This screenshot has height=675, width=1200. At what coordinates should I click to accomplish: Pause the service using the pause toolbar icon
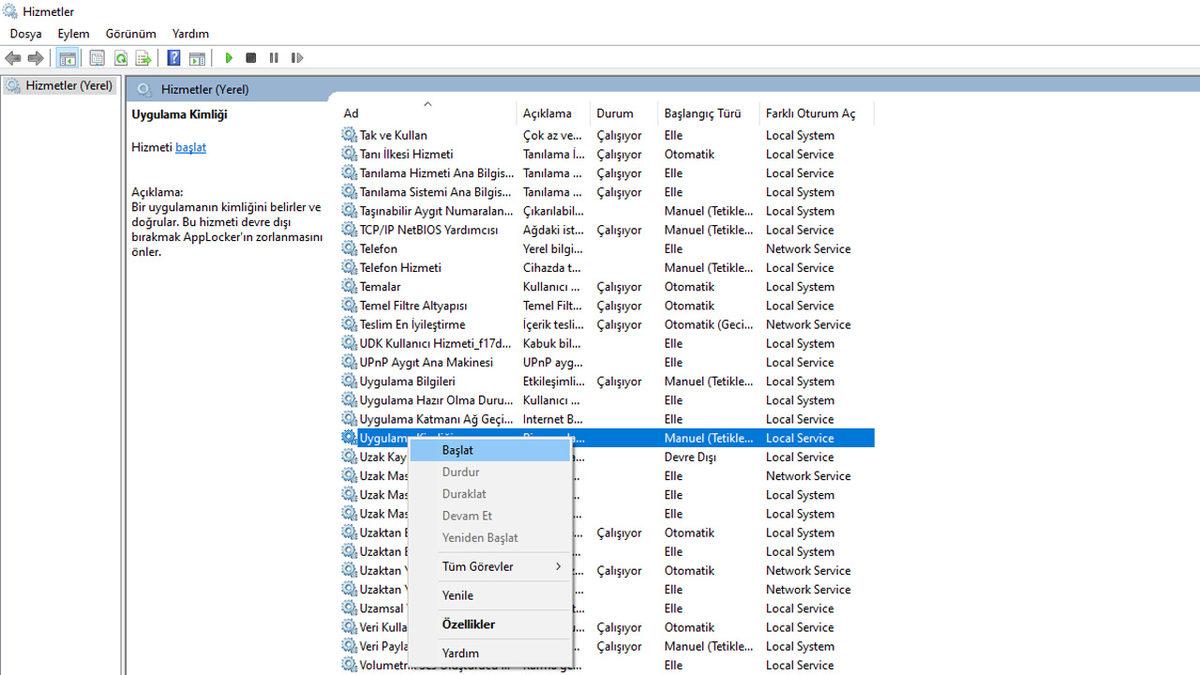pos(274,57)
